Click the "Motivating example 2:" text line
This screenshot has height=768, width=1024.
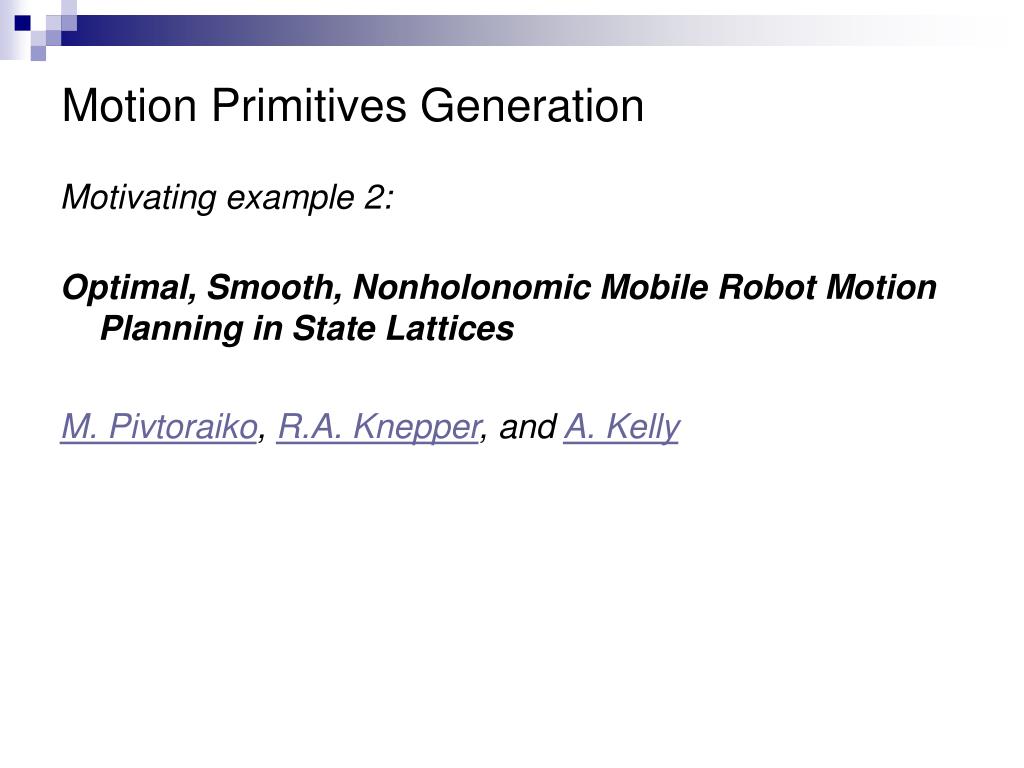[228, 198]
